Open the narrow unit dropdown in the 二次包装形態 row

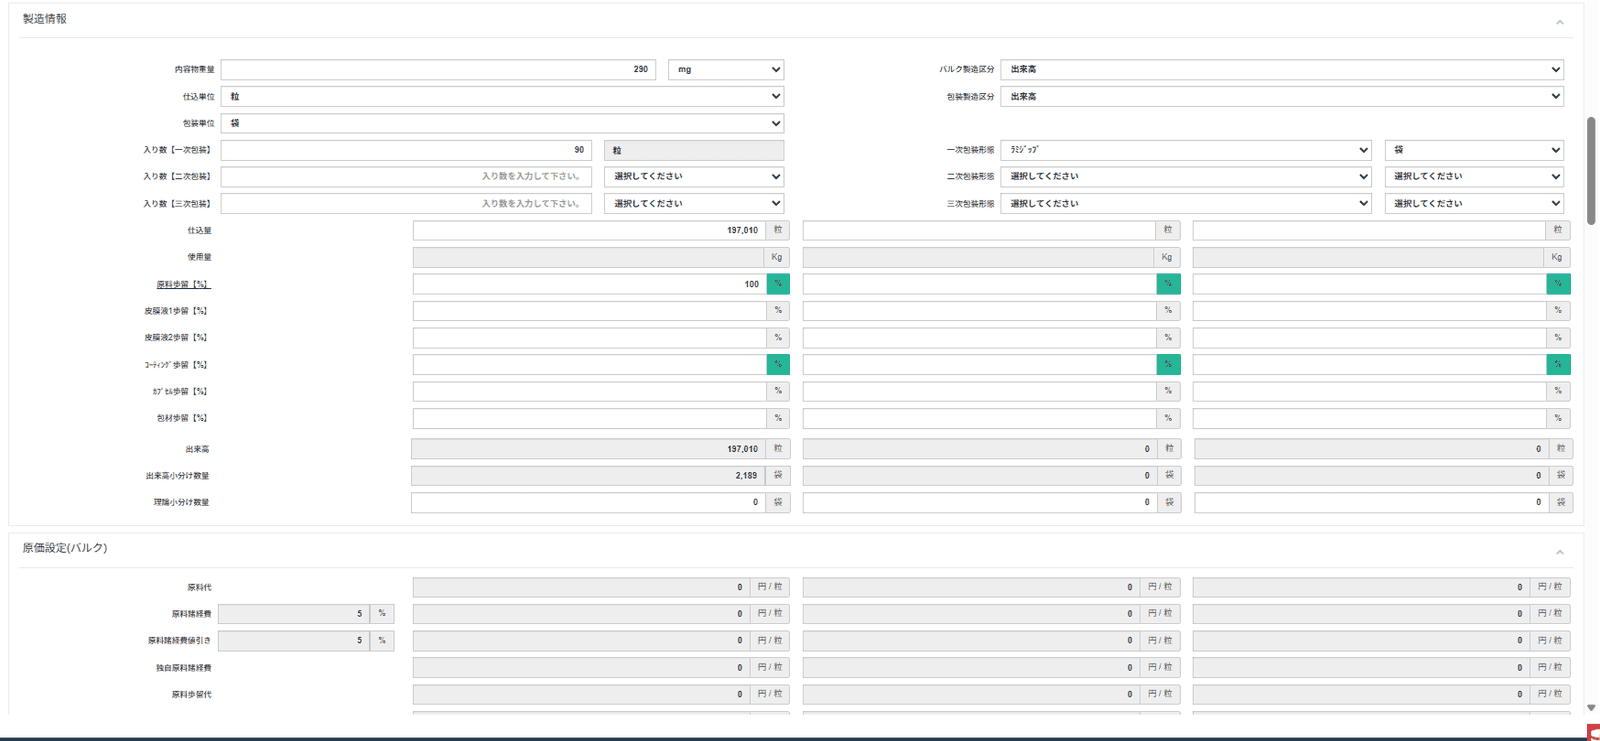pyautogui.click(x=1474, y=177)
